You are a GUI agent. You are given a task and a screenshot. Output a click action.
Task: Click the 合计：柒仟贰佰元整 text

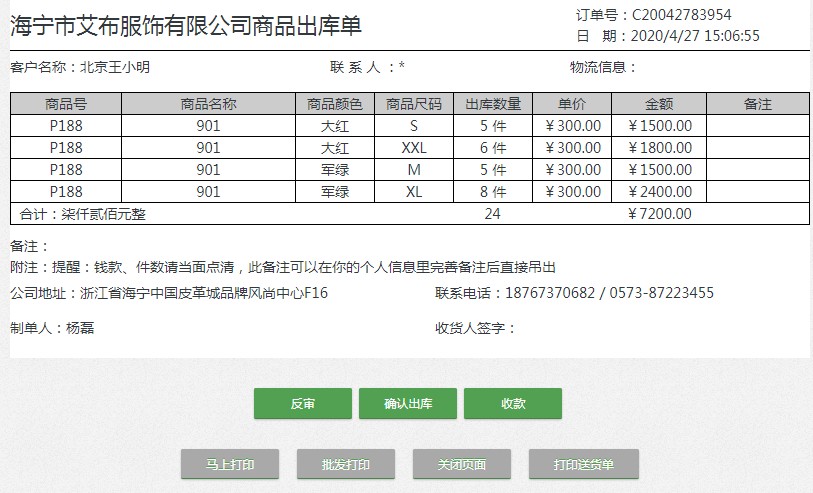(82, 214)
